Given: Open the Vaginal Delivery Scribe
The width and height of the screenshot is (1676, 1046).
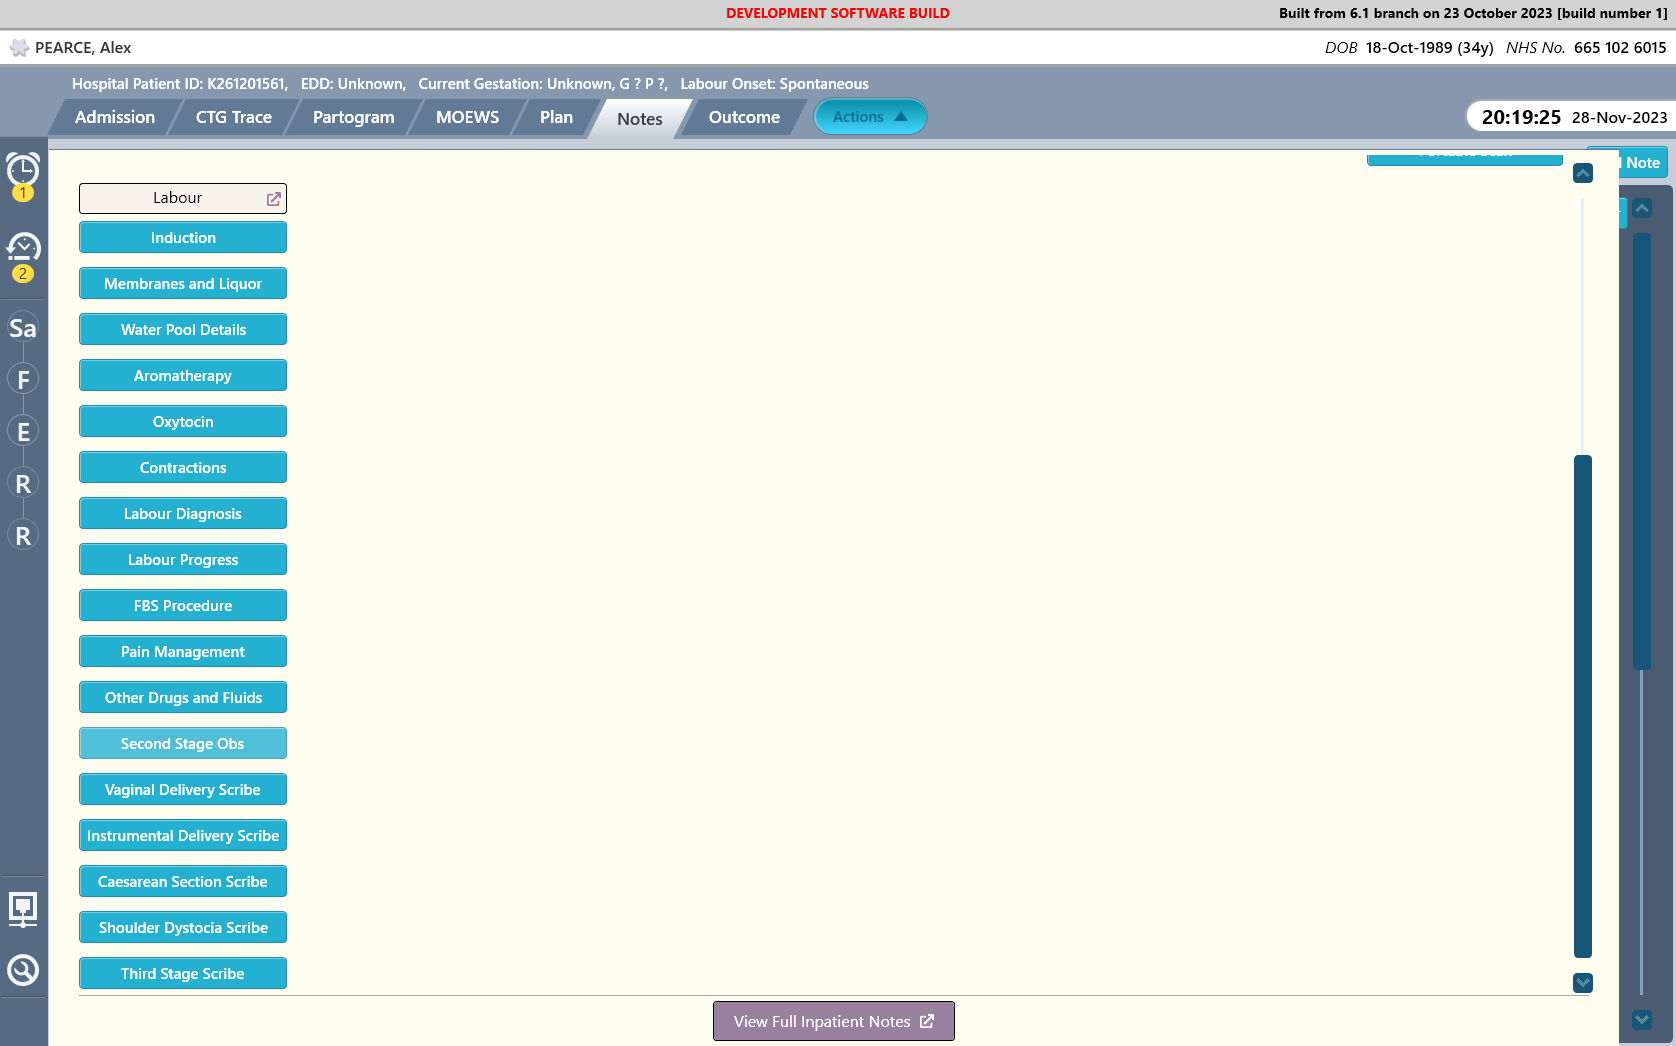Looking at the screenshot, I should click(183, 790).
